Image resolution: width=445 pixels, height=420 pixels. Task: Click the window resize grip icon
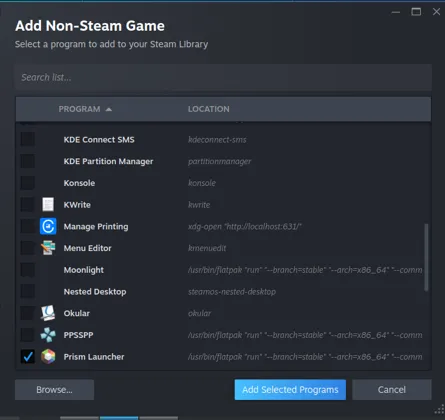[x=439, y=409]
